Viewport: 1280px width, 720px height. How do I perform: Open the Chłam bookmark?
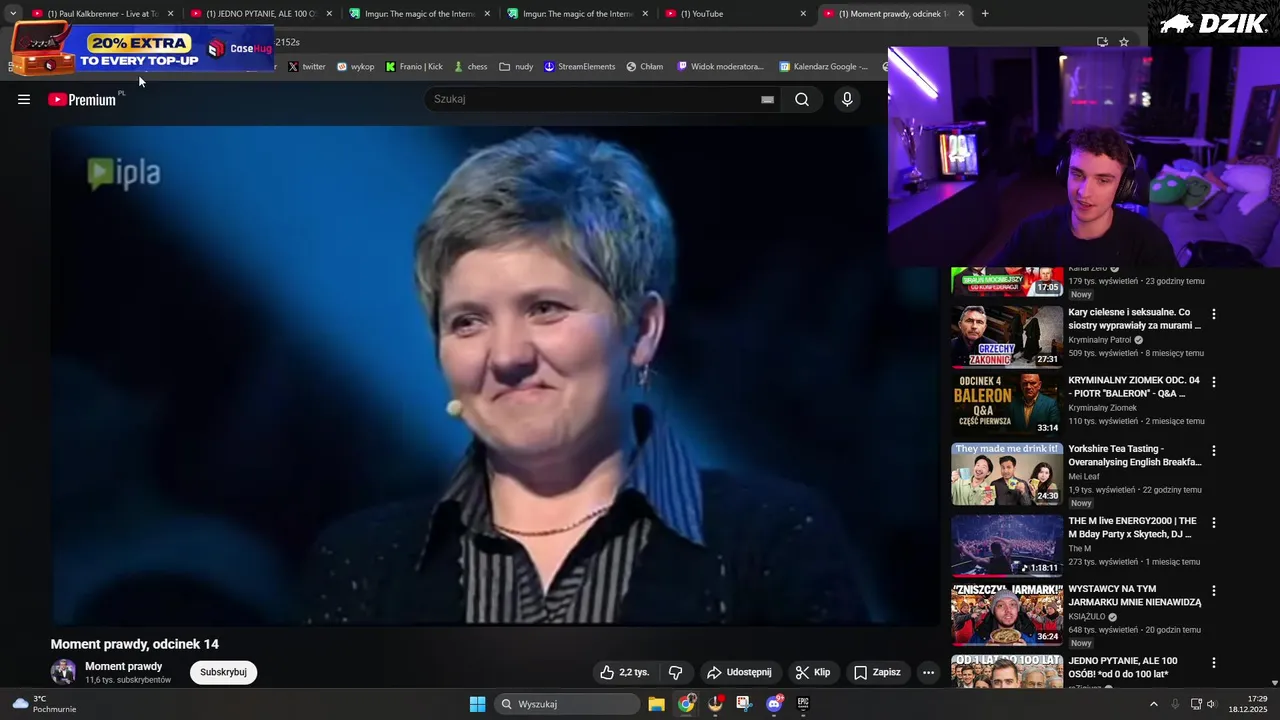tap(645, 67)
